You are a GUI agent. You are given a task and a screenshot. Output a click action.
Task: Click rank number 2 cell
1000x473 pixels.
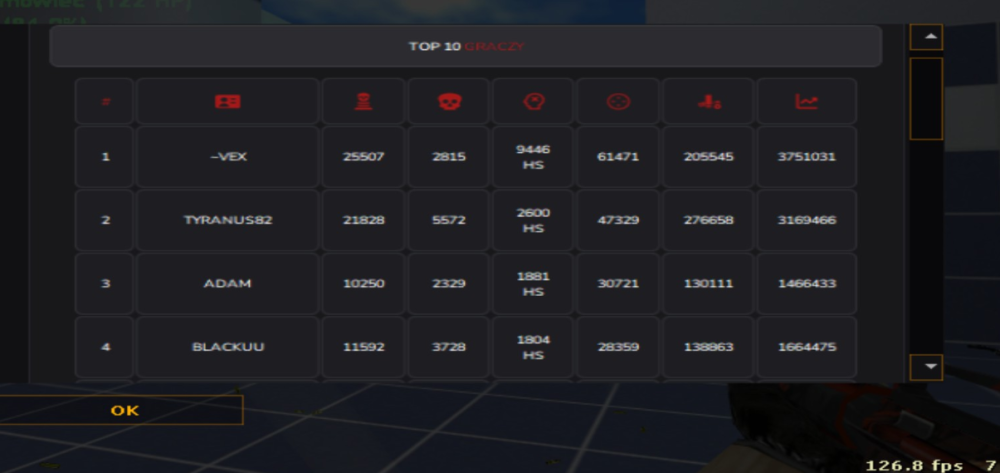tap(105, 220)
